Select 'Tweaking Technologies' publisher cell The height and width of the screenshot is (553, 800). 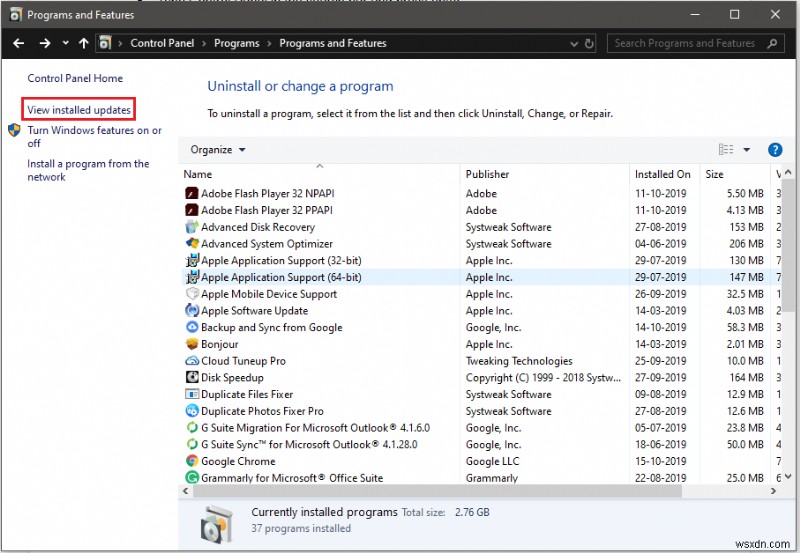pos(519,361)
